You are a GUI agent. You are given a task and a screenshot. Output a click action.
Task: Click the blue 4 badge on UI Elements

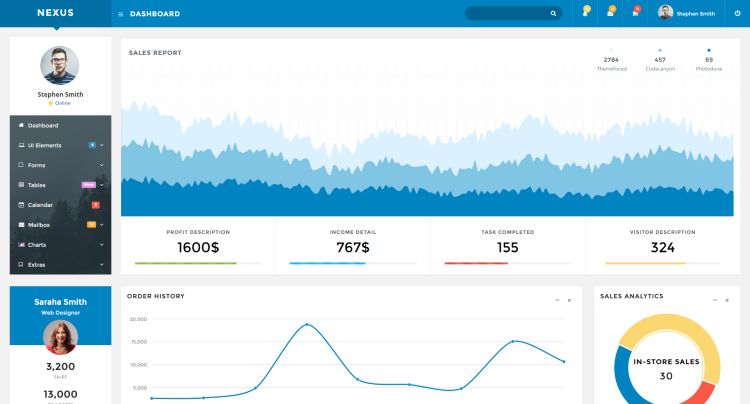92,145
